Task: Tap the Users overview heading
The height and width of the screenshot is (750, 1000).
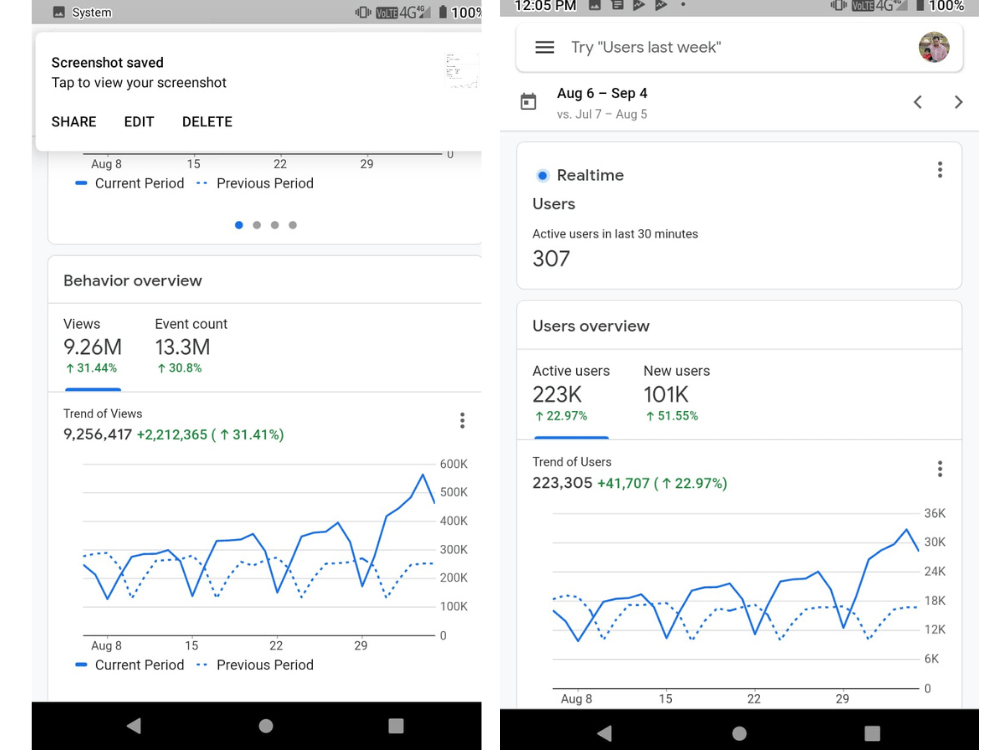Action: (x=591, y=326)
